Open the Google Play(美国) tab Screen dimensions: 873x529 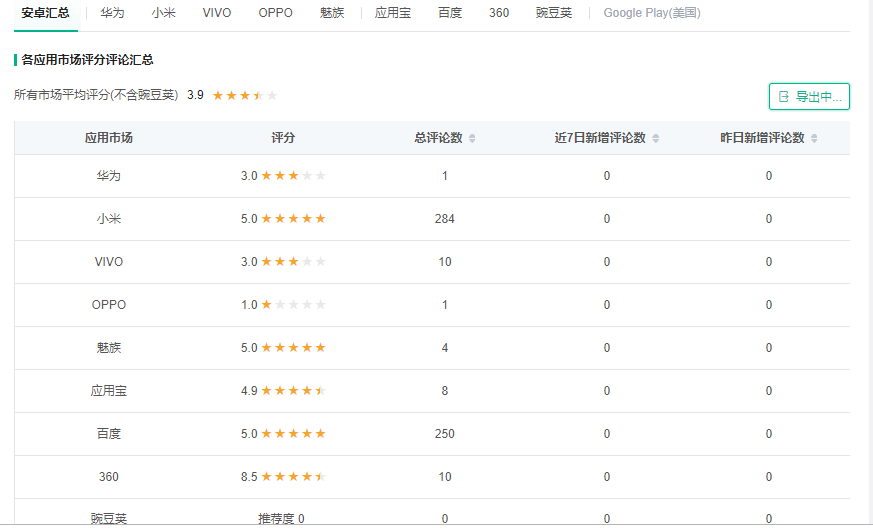pos(652,13)
